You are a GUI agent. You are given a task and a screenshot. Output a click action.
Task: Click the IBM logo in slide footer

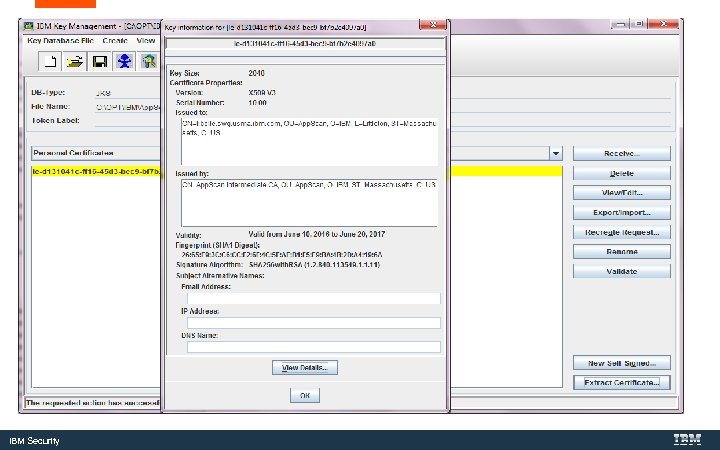click(687, 440)
